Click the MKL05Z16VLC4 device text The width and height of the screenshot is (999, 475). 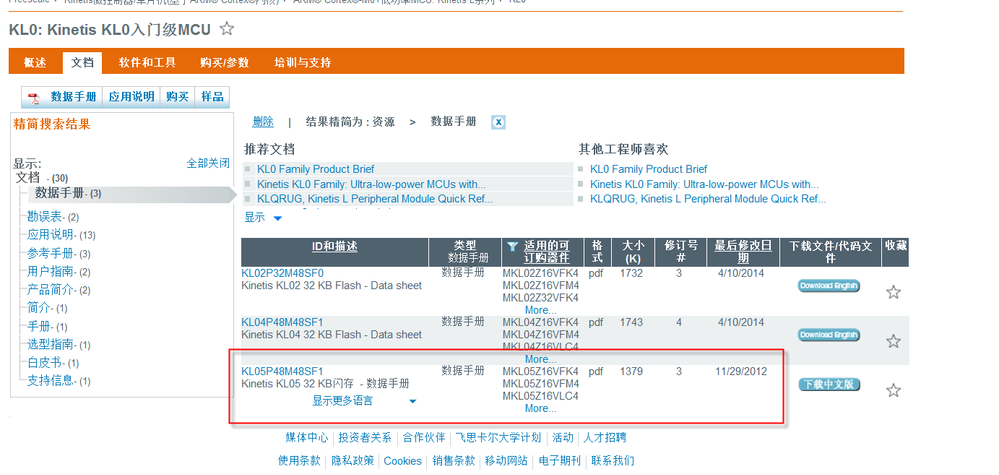(x=540, y=396)
